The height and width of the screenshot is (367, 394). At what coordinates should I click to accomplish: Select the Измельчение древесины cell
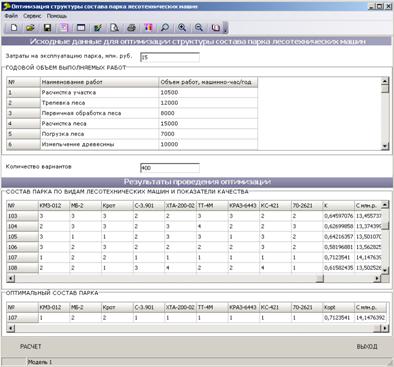click(99, 144)
